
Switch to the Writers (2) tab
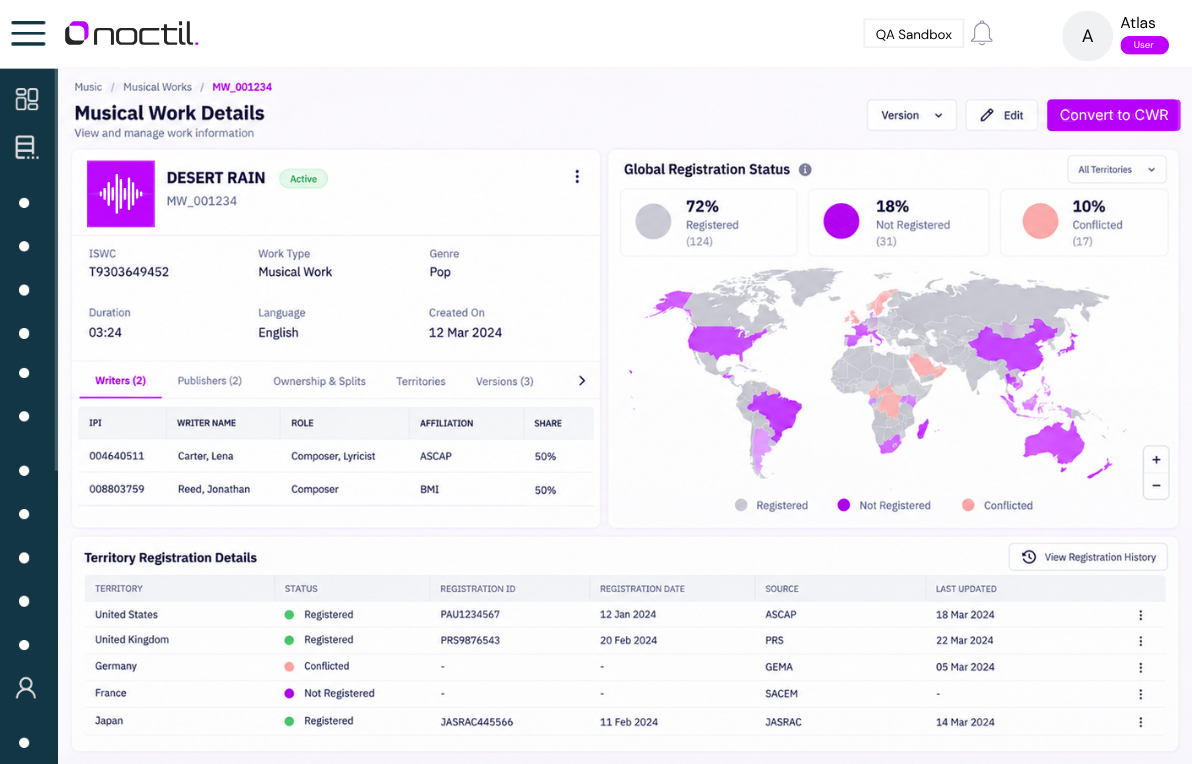(120, 381)
